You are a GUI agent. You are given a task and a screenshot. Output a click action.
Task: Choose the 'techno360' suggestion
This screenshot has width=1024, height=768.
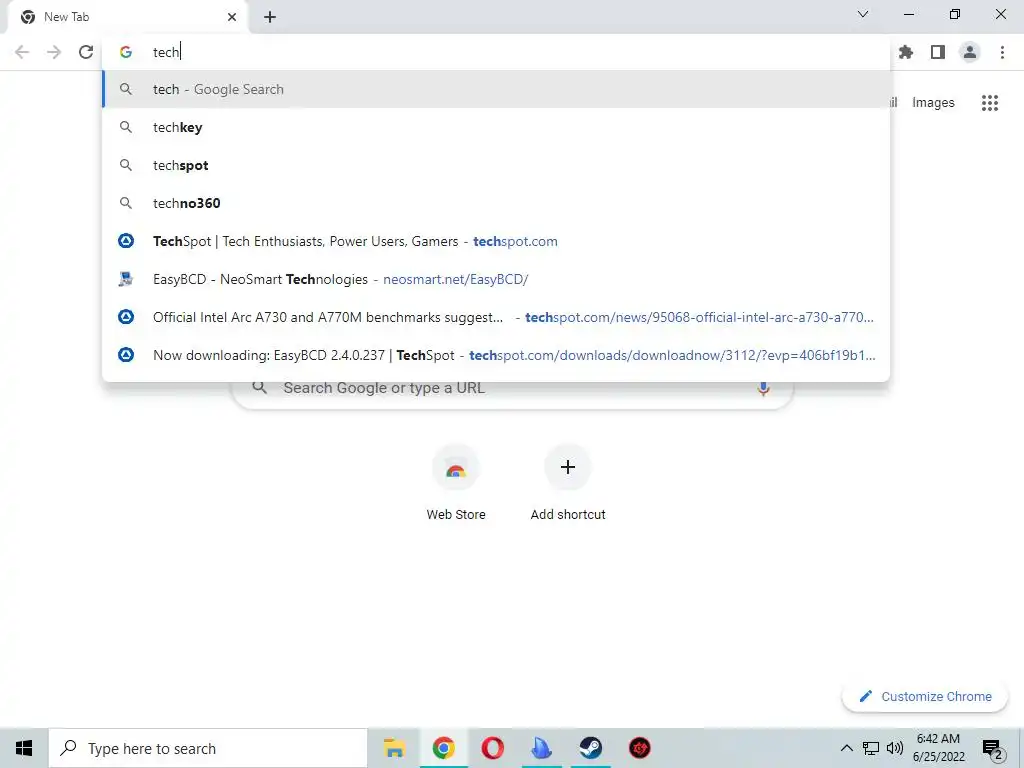[x=496, y=203]
